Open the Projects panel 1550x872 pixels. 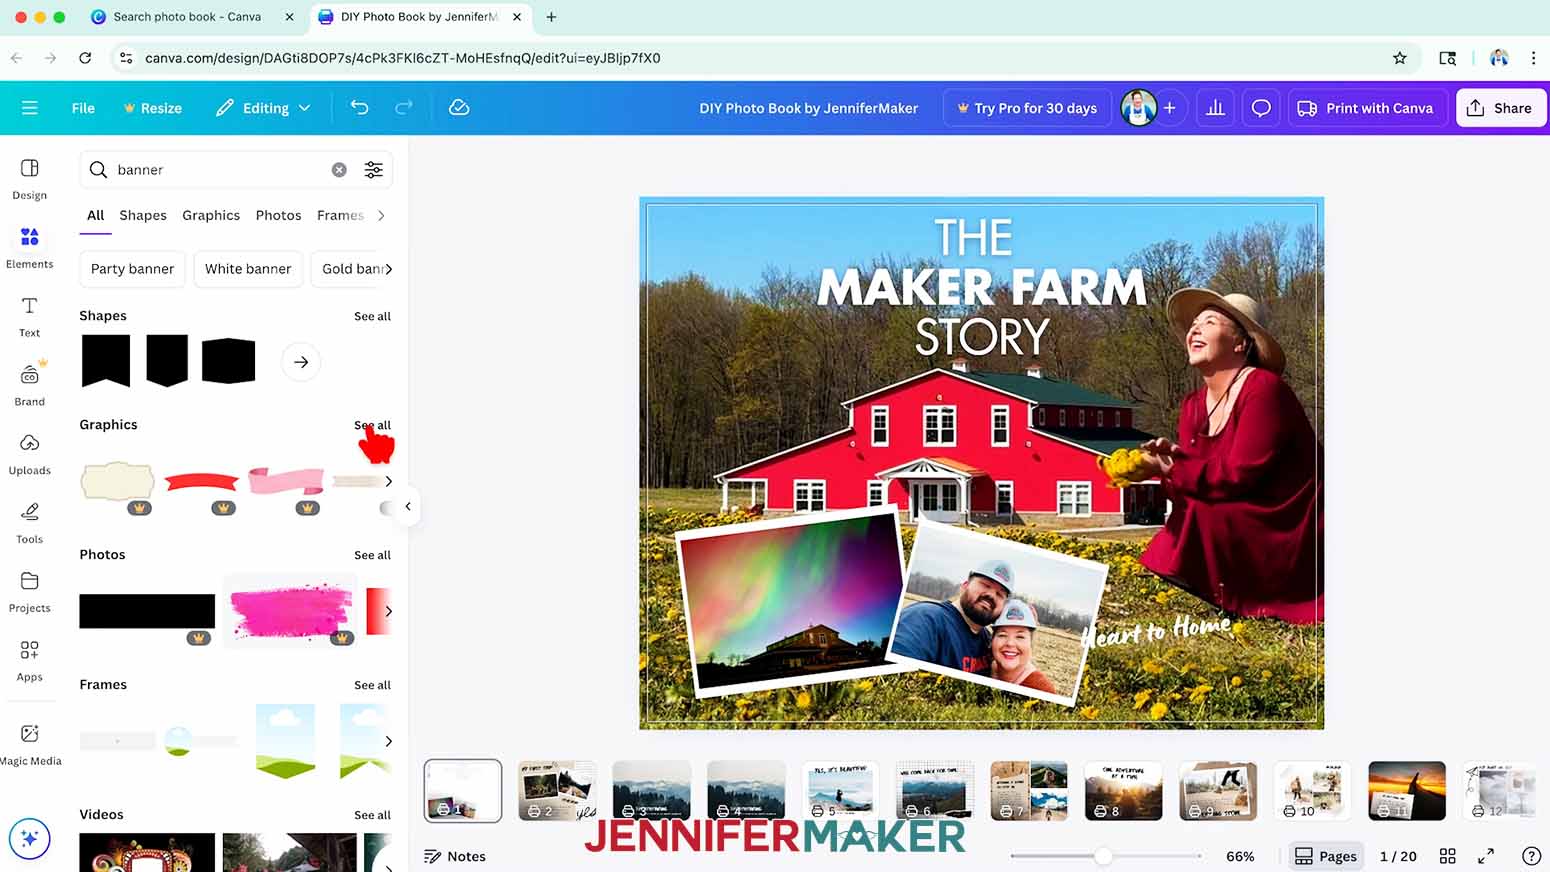click(x=30, y=592)
